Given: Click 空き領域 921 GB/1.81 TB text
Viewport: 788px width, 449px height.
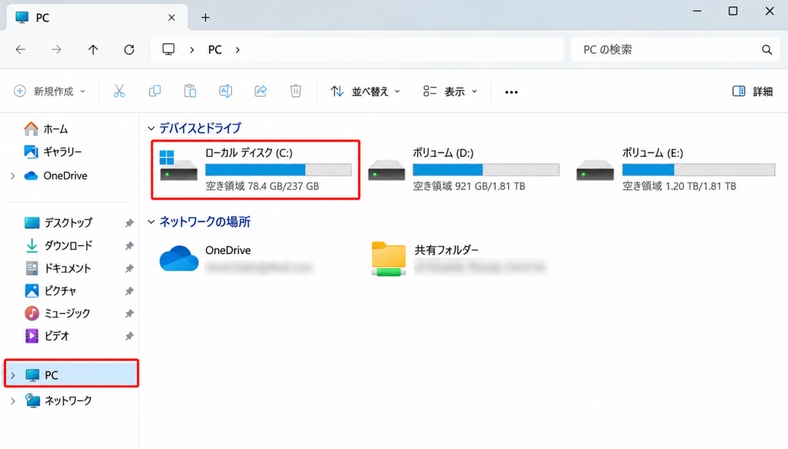Looking at the screenshot, I should pos(469,186).
